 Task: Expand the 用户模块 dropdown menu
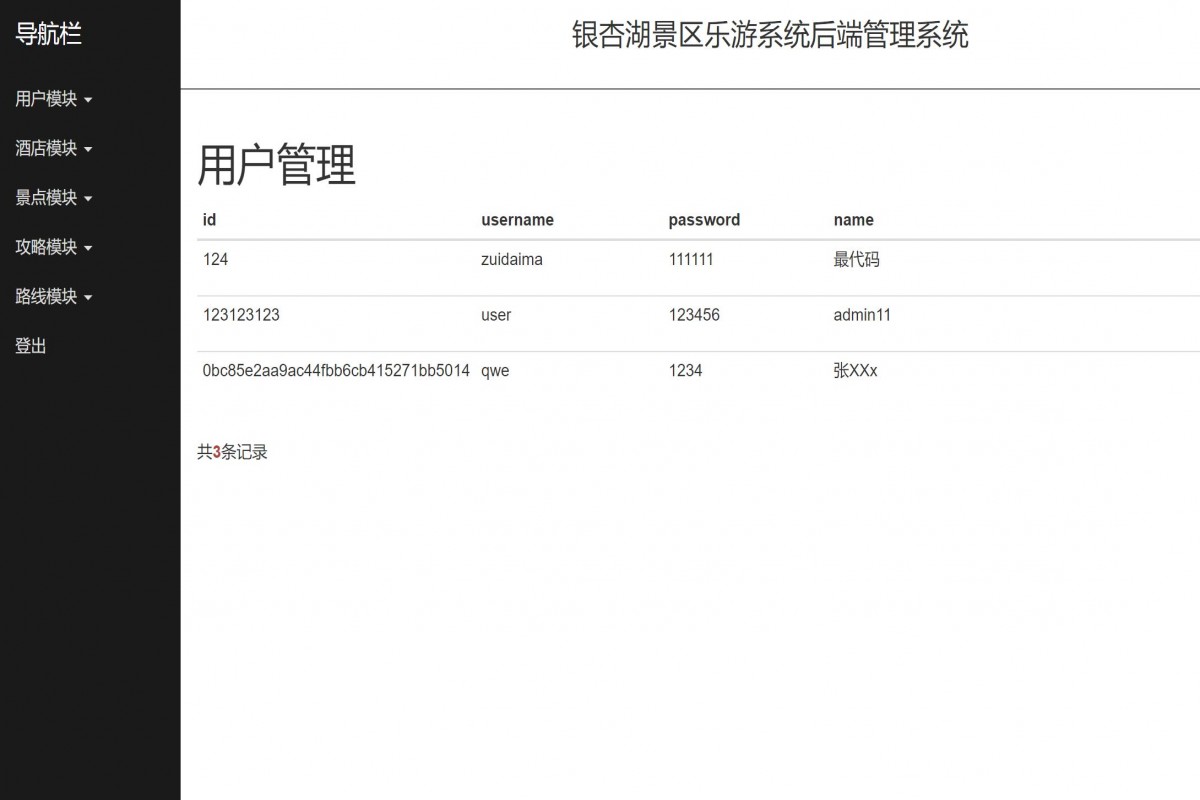[45, 99]
